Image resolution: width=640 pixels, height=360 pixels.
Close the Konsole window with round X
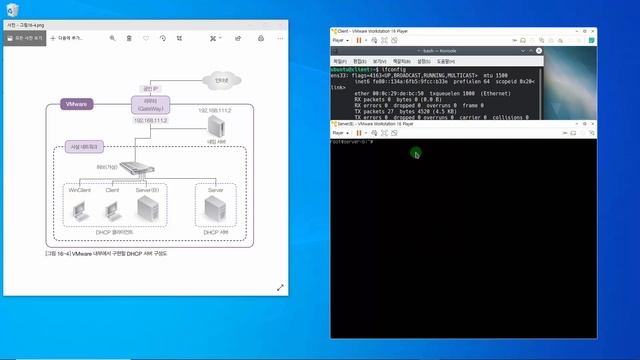[539, 51]
